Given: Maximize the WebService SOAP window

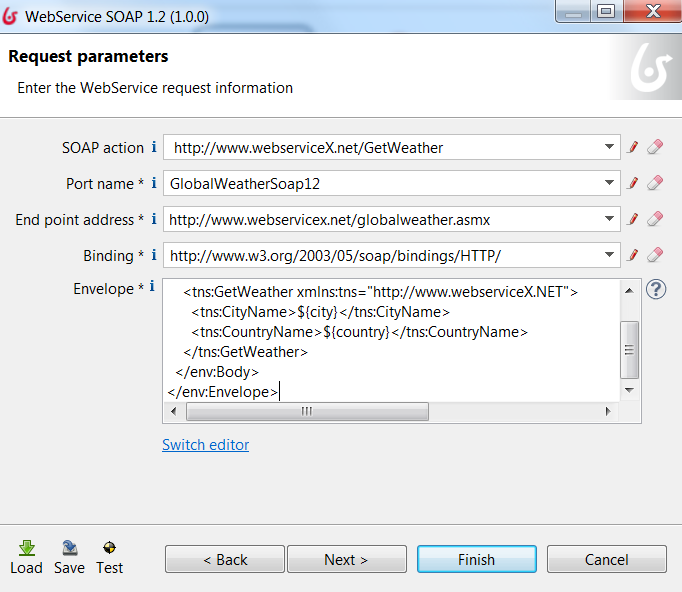Looking at the screenshot, I should (x=606, y=11).
